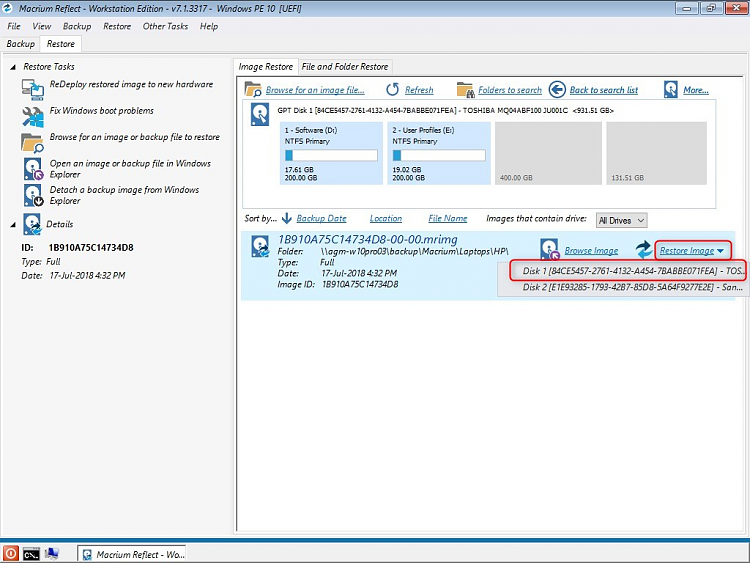750x563 pixels.
Task: Collapse the Restore Tasks section
Action: (13, 67)
